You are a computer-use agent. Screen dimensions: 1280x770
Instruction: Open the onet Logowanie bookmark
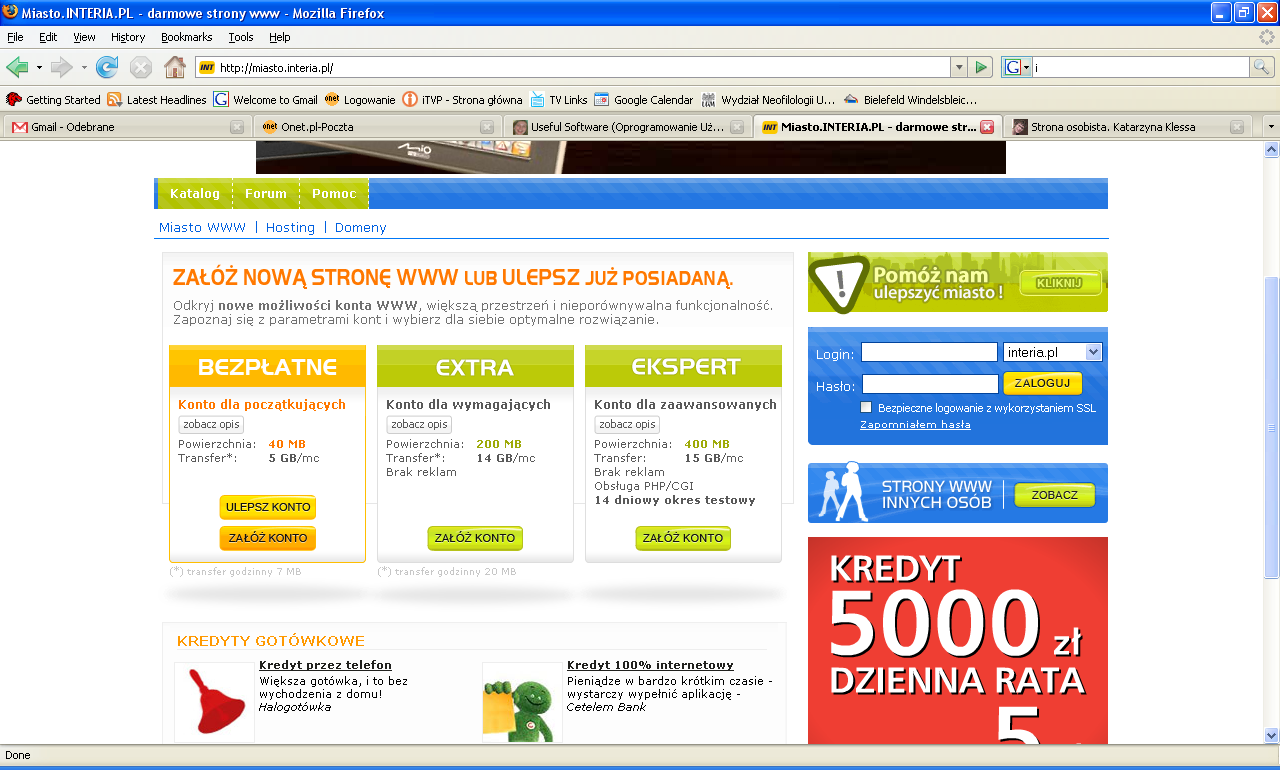click(x=360, y=100)
